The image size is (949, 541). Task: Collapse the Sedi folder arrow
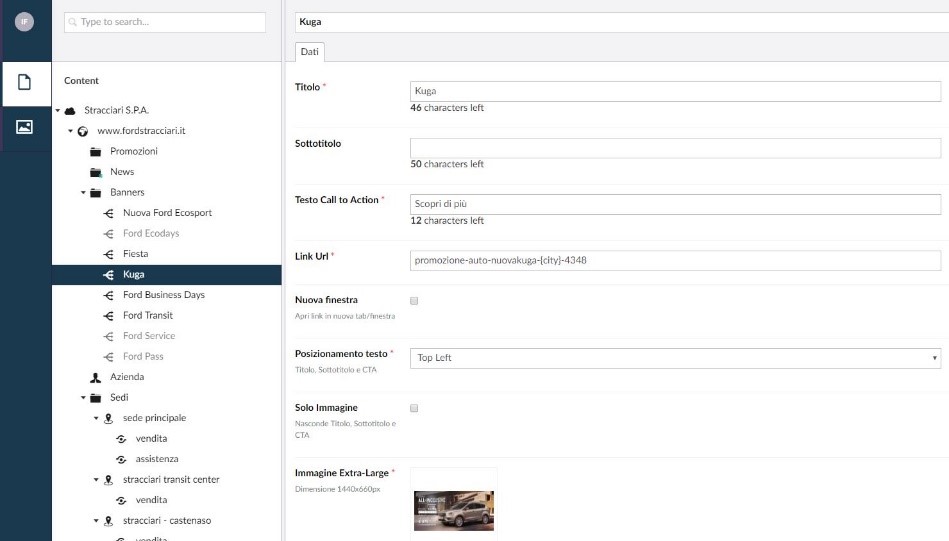pos(84,398)
